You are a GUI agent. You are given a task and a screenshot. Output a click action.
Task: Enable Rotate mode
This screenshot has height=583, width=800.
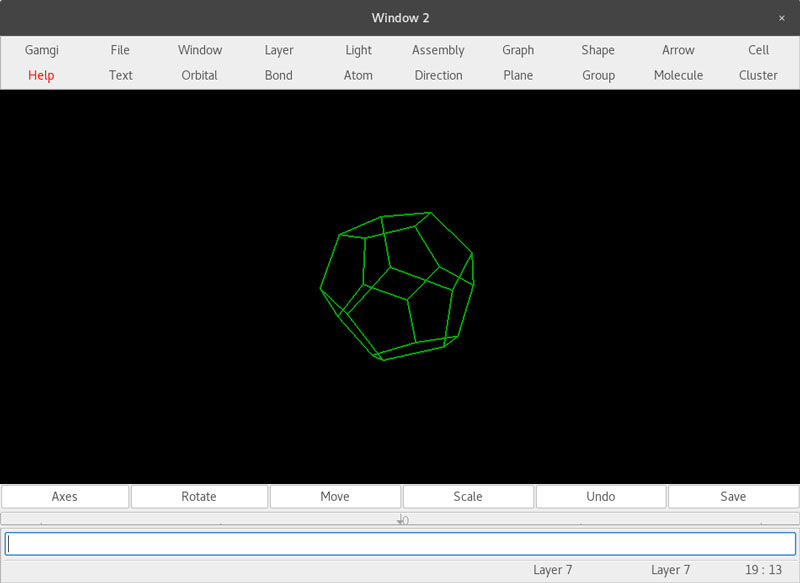pos(199,496)
